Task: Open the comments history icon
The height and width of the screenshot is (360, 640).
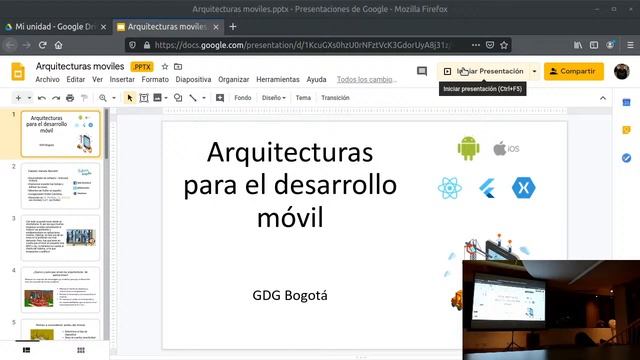Action: click(x=422, y=71)
